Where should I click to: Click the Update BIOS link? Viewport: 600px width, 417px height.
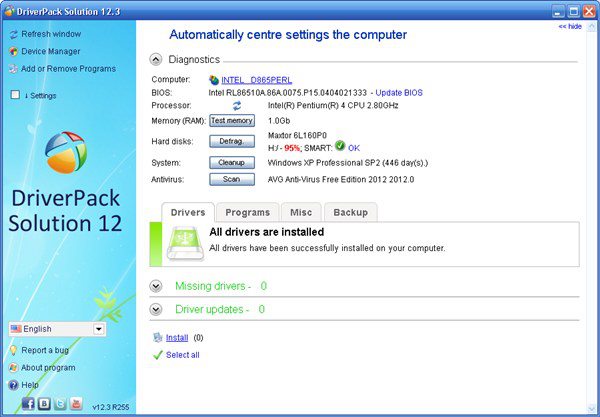point(399,93)
